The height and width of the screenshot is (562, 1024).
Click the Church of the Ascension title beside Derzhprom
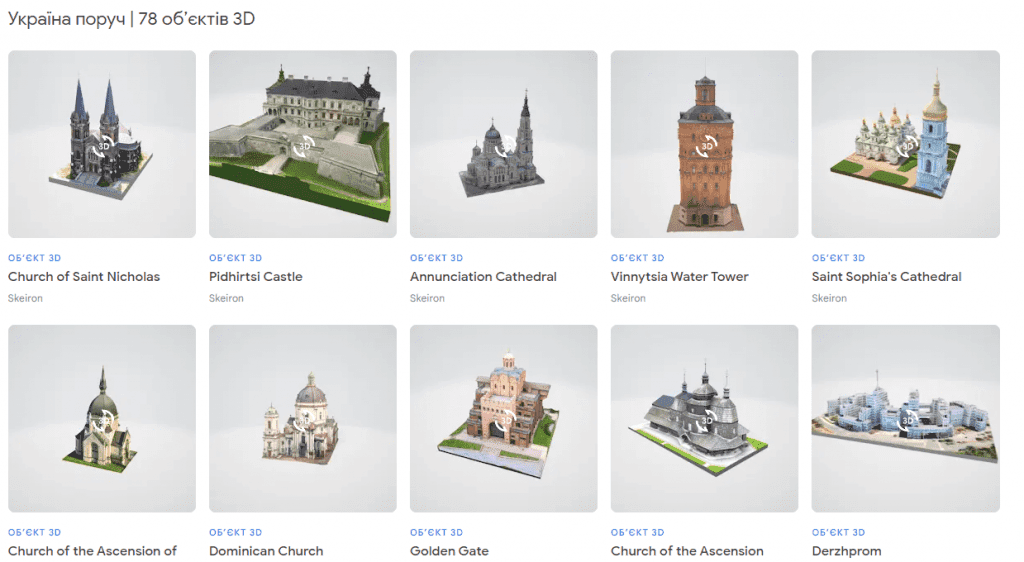coord(687,551)
